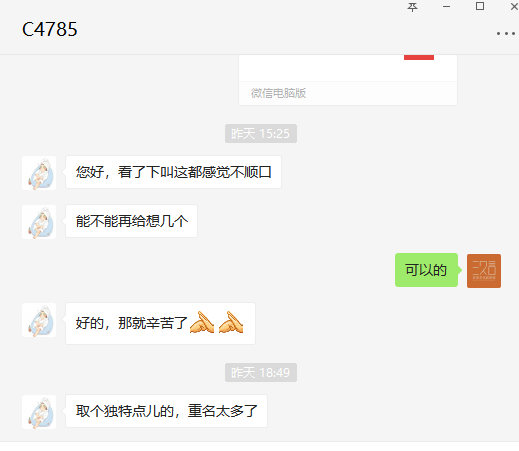The width and height of the screenshot is (519, 451).
Task: Click the red mark in the shared card
Action: (x=419, y=57)
